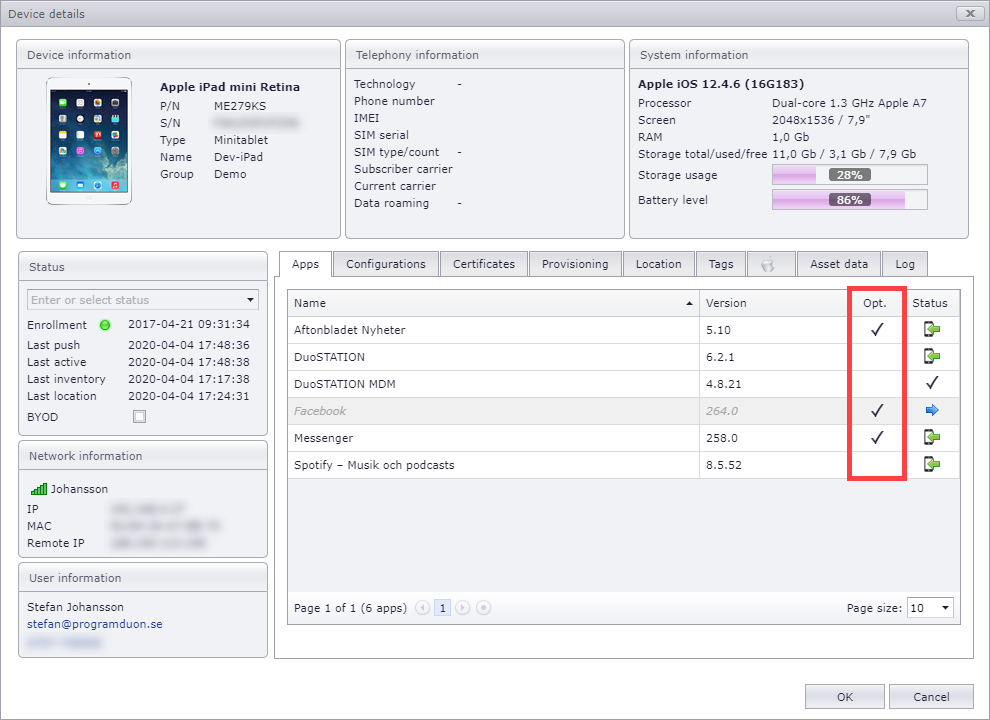The image size is (990, 720).
Task: Open the Log tab
Action: click(x=905, y=264)
